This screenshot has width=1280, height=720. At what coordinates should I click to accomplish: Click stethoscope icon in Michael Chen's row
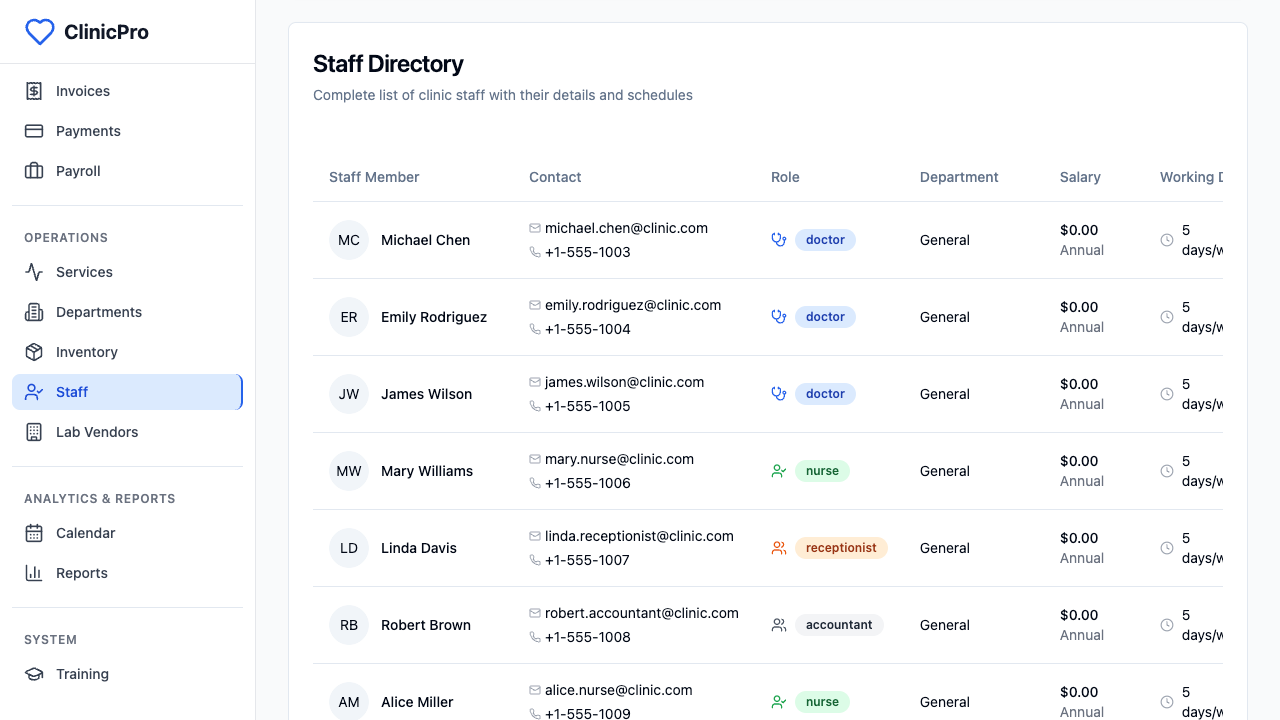[x=779, y=240]
